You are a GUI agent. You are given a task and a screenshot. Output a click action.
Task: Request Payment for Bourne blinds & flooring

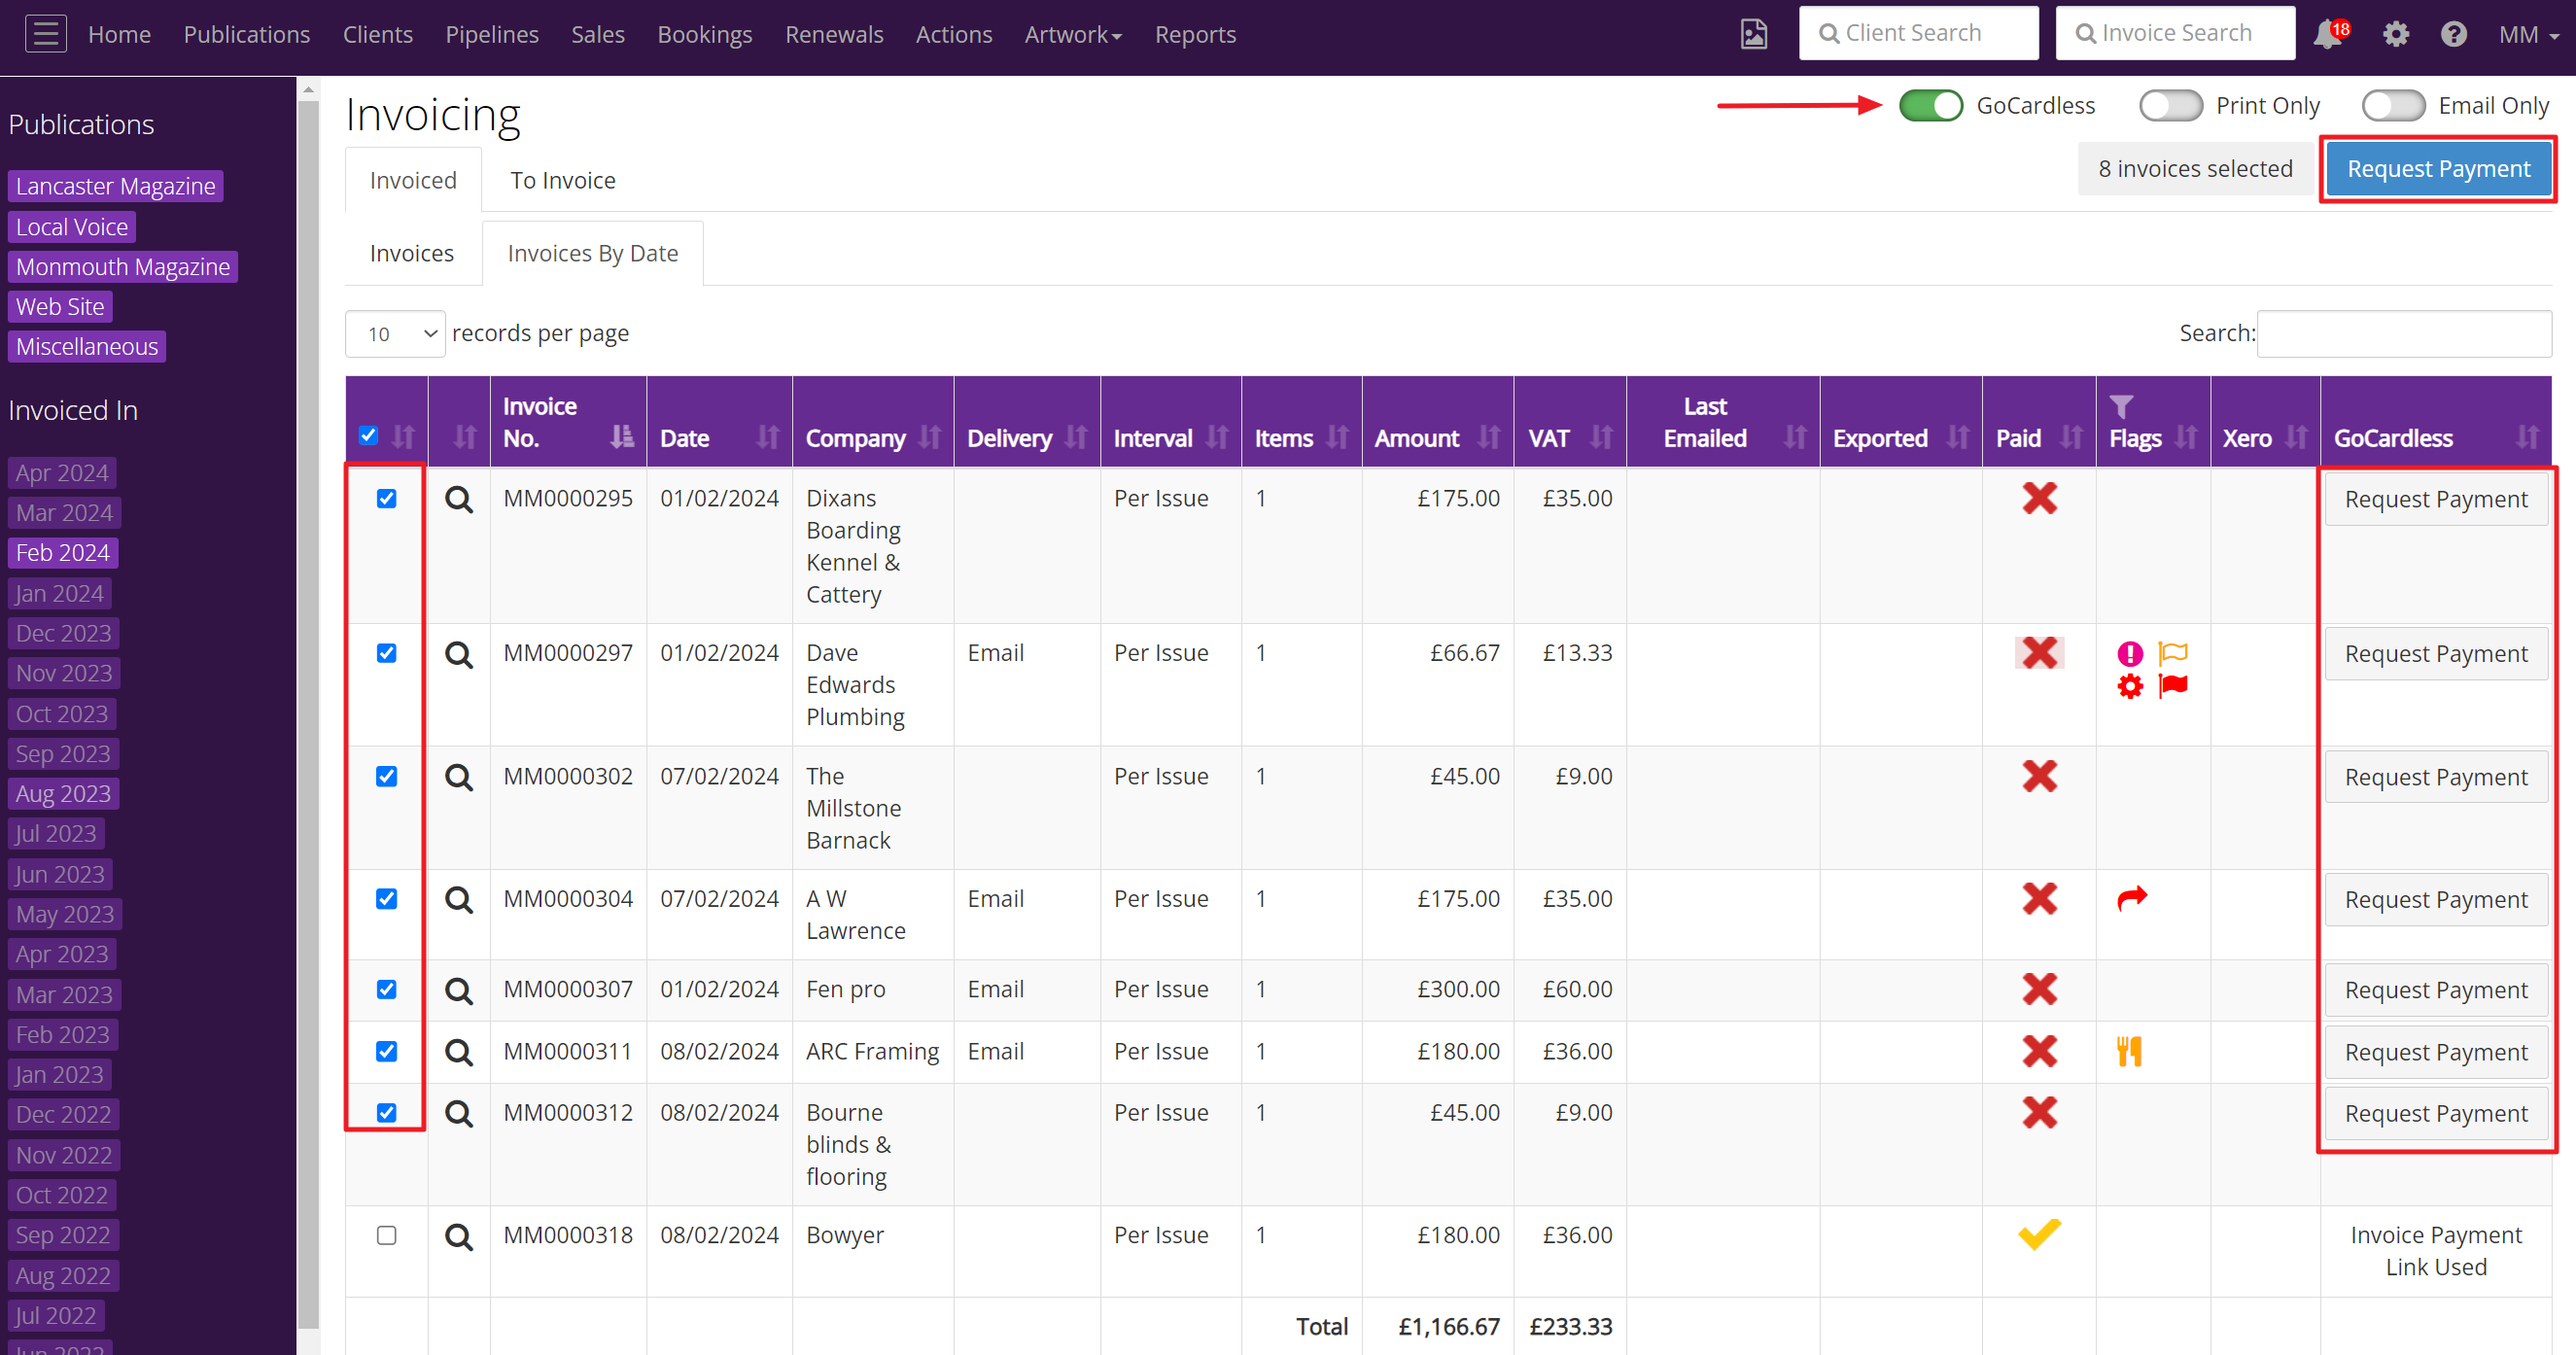click(2435, 1113)
